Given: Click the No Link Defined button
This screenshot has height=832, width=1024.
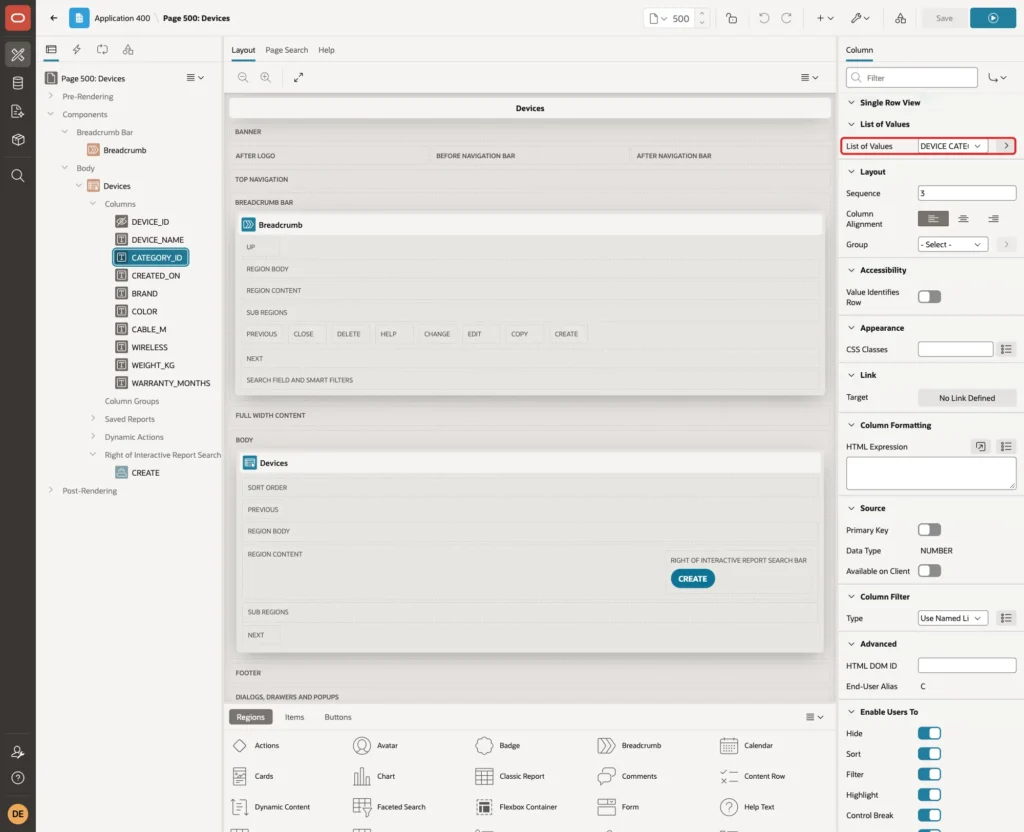Looking at the screenshot, I should 967,398.
